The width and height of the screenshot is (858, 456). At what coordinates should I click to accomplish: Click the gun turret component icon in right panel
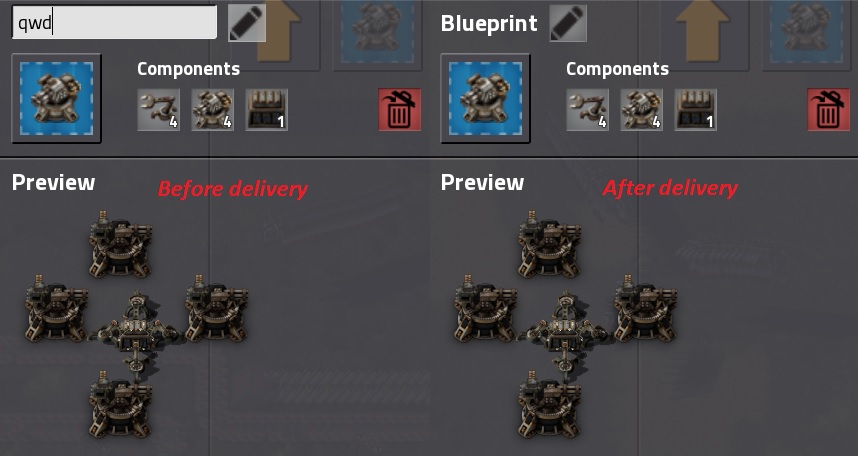pyautogui.click(x=642, y=109)
